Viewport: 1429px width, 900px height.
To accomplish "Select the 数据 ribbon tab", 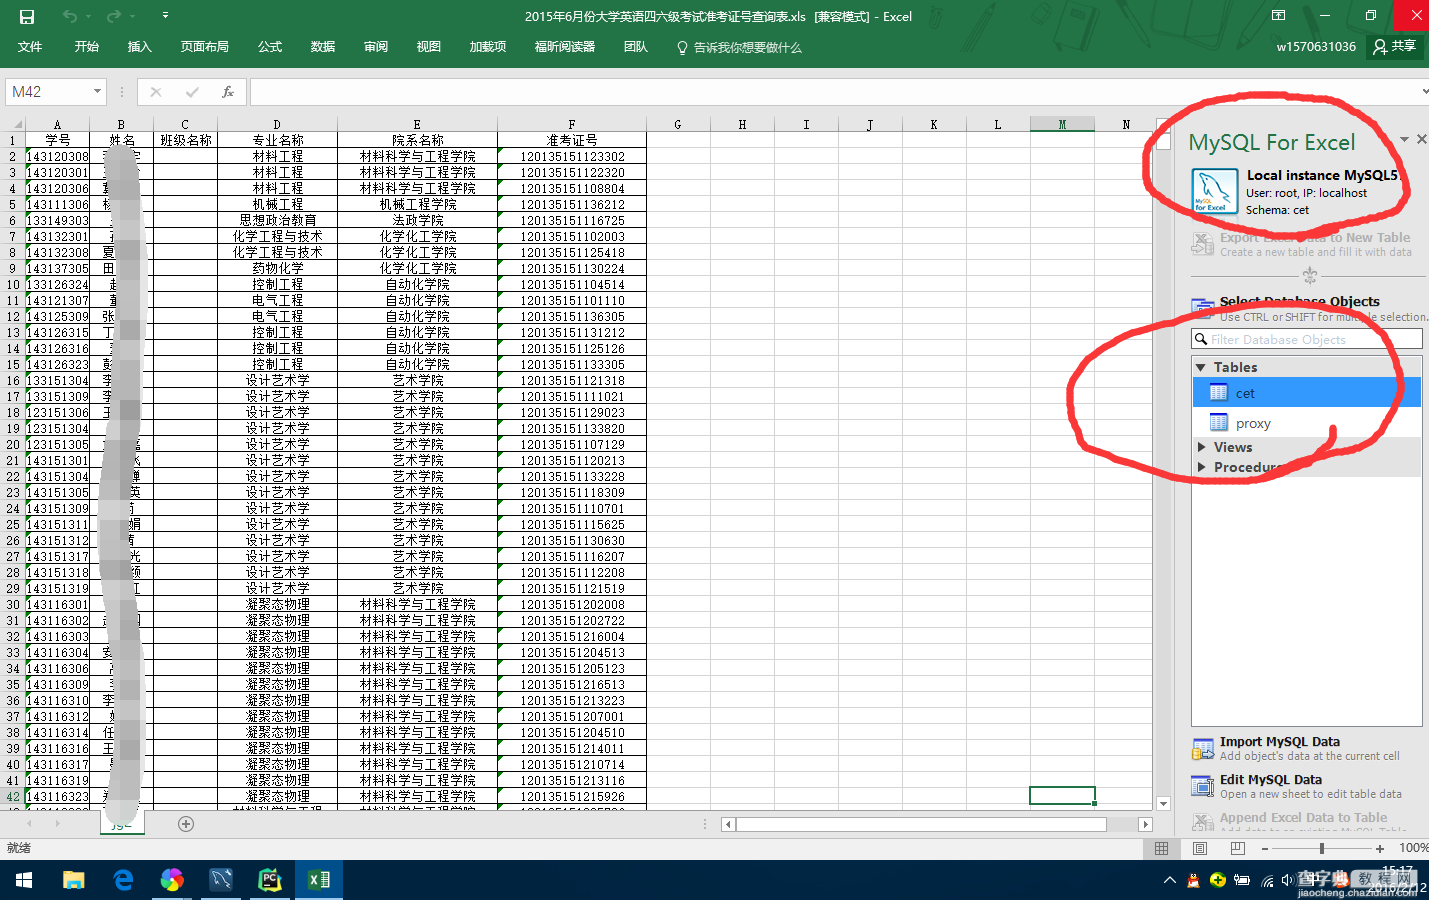I will (322, 47).
